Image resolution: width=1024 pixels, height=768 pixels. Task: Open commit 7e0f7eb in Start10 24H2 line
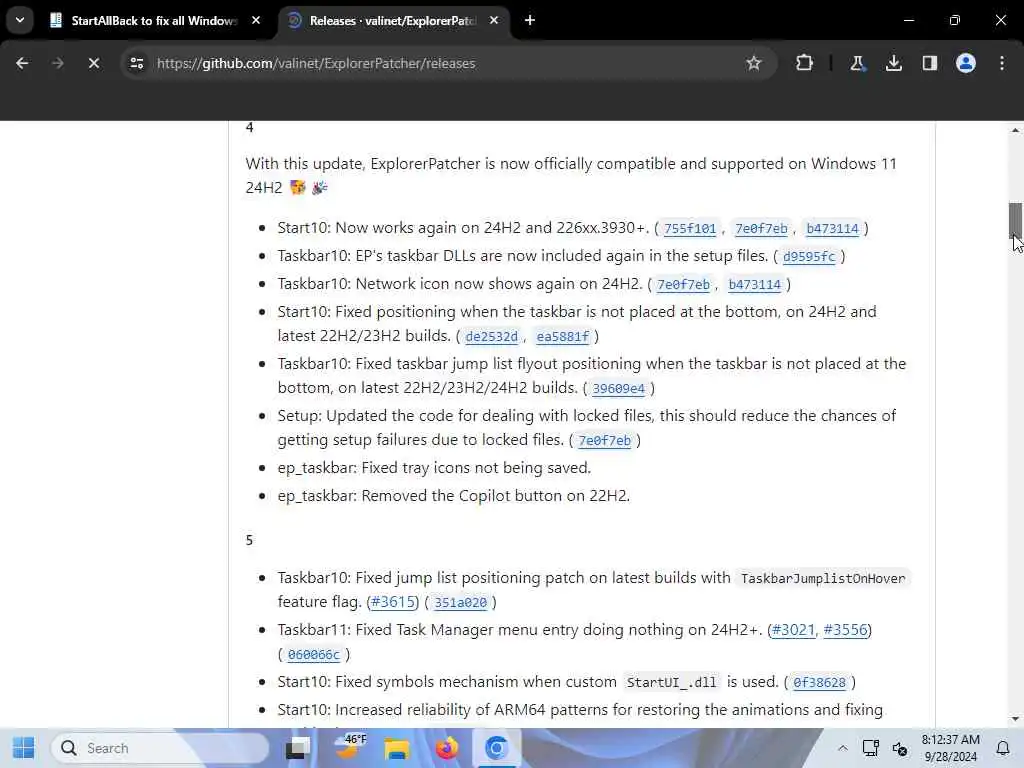tap(761, 229)
